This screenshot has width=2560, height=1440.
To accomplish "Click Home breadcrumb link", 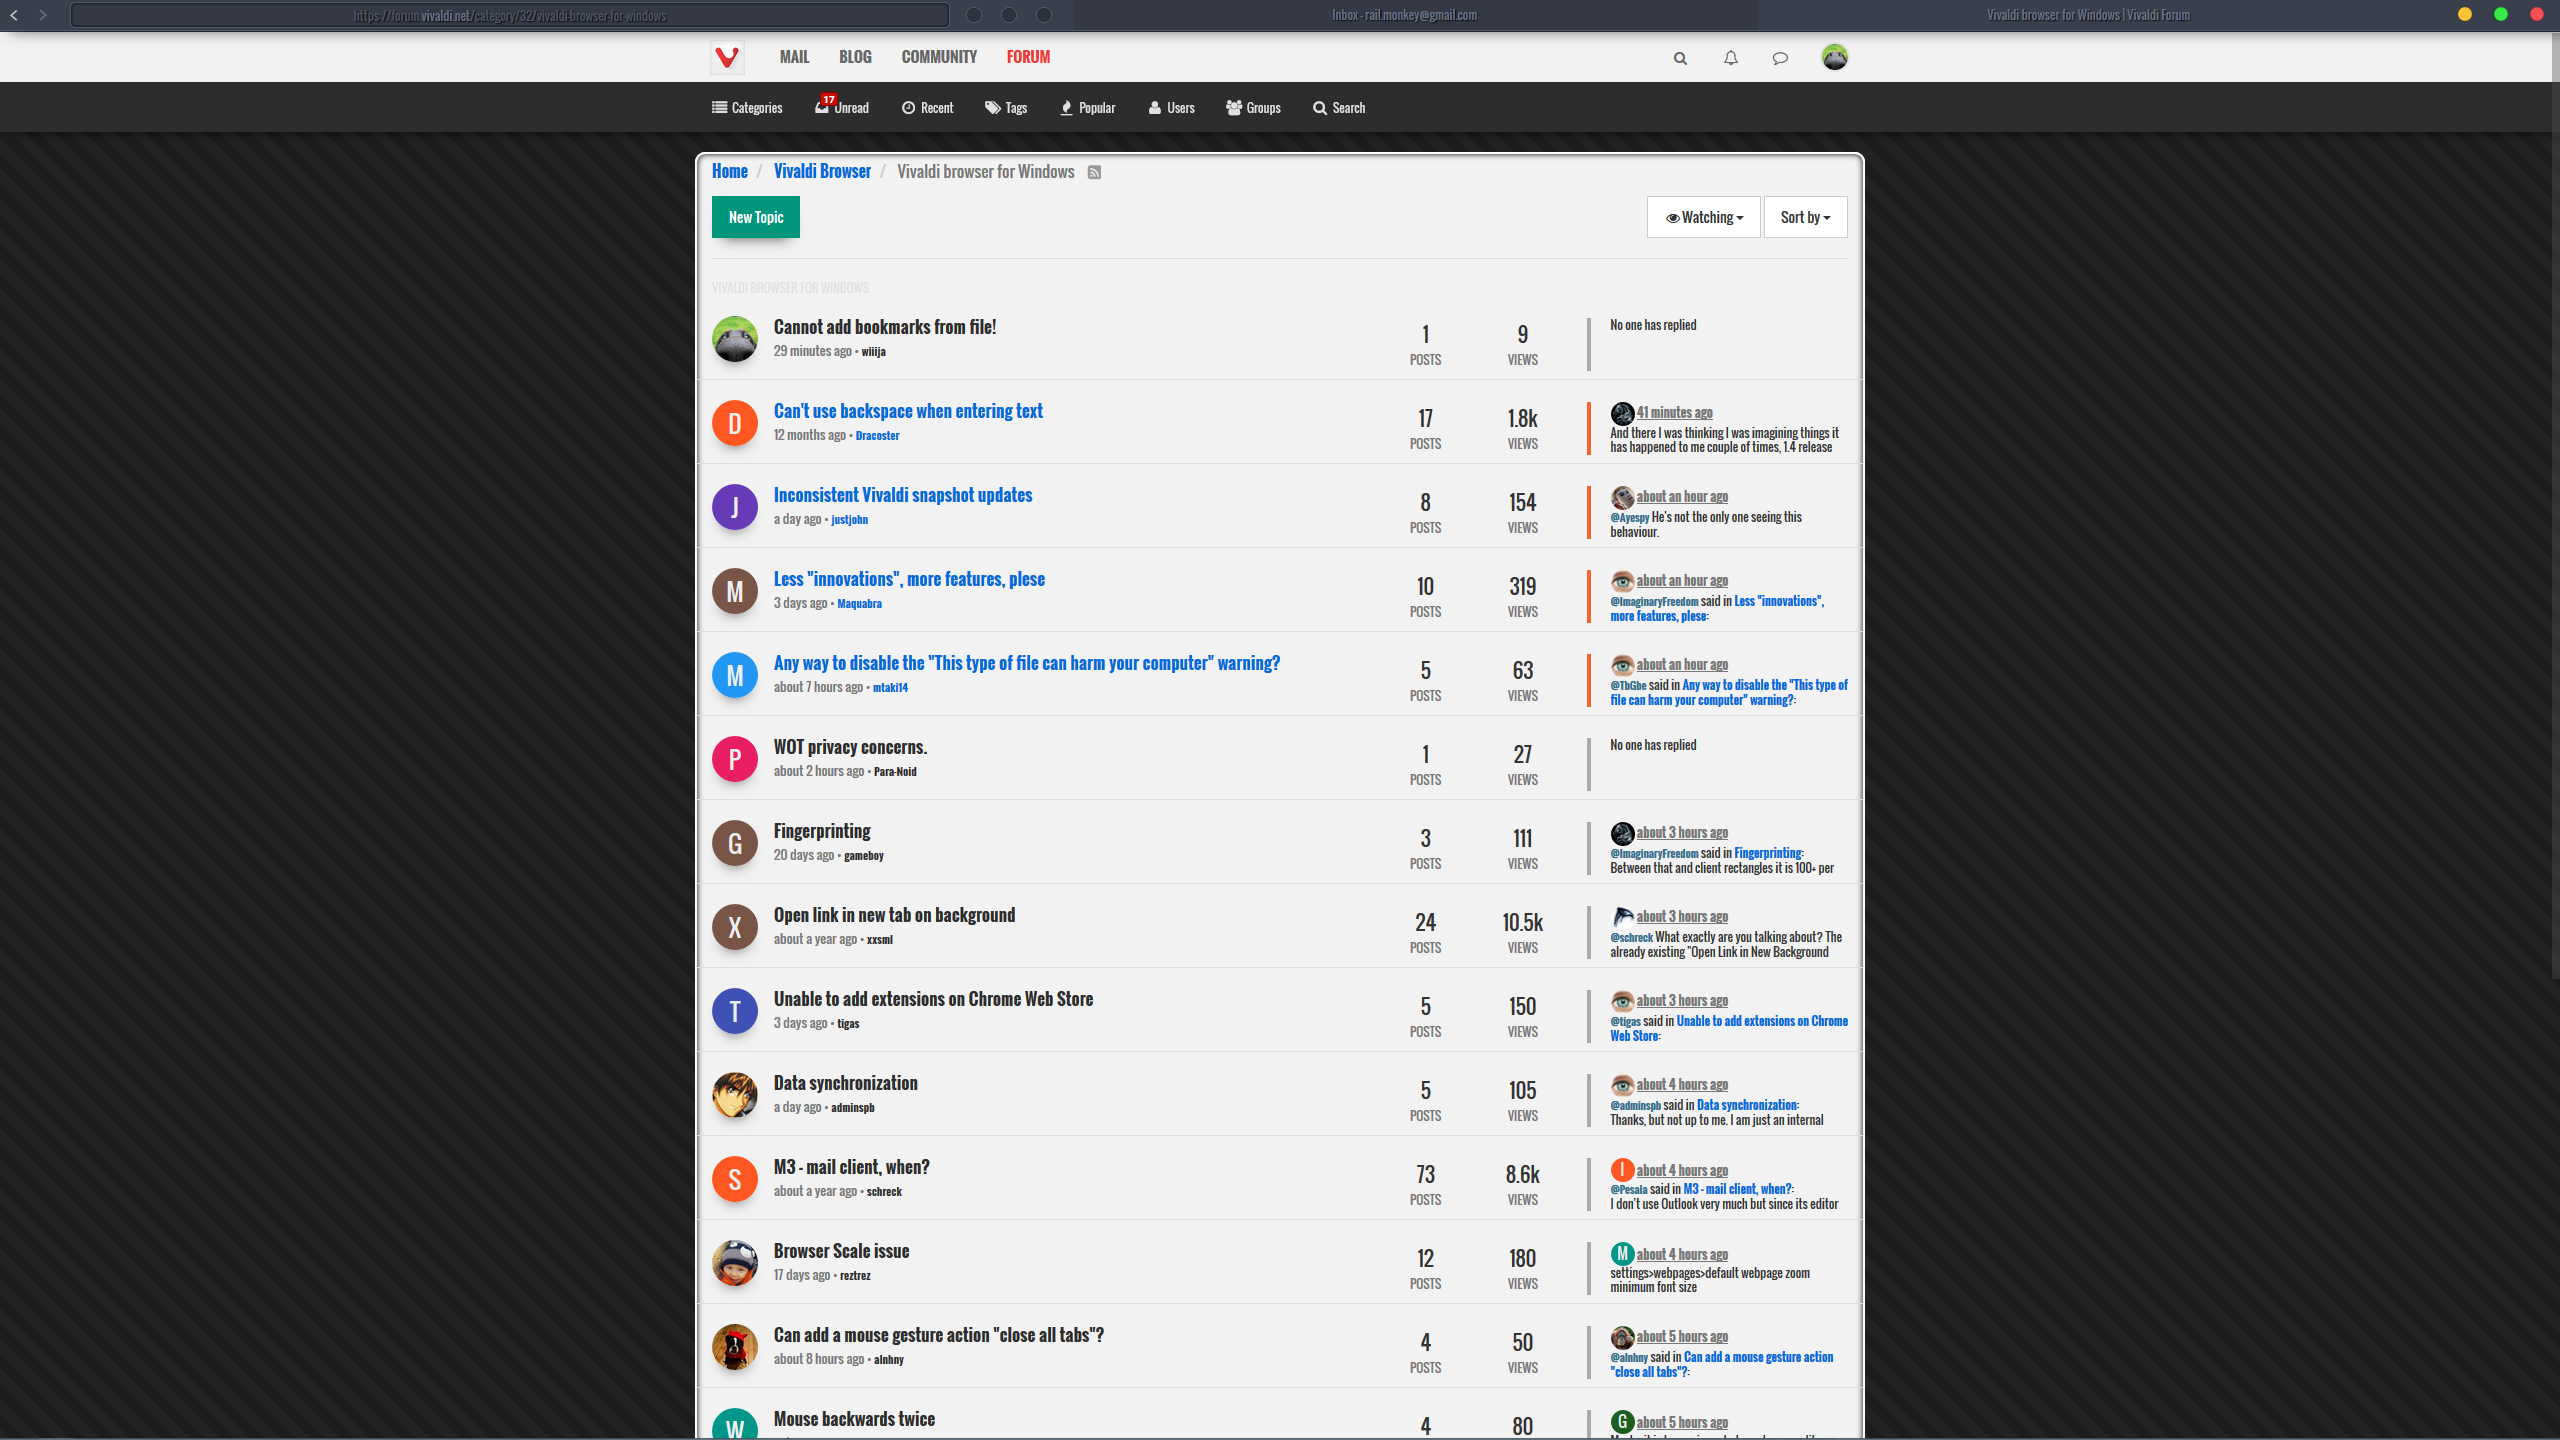I will click(730, 171).
